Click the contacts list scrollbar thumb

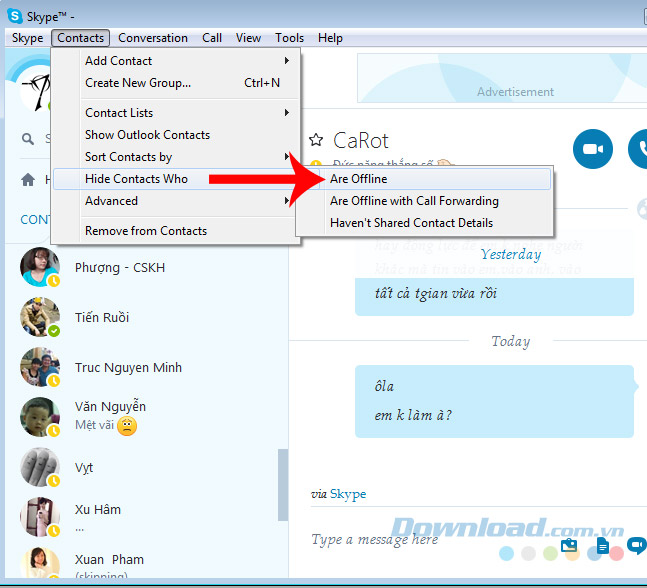coord(283,485)
